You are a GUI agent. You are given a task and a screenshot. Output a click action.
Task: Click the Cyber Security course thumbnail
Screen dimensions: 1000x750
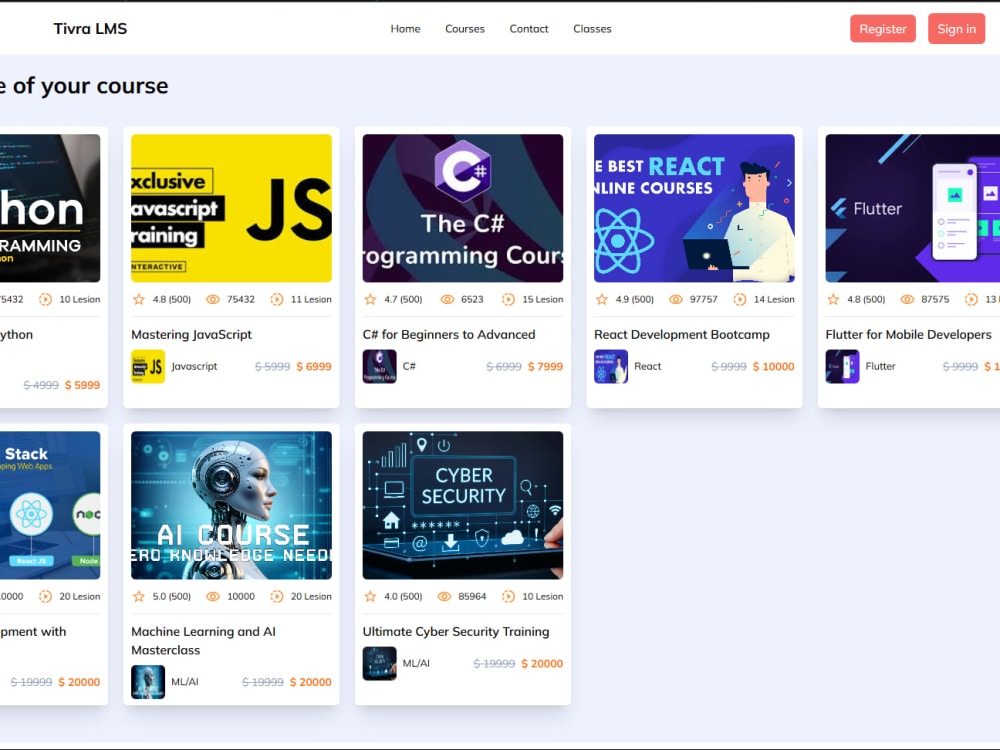coord(463,505)
